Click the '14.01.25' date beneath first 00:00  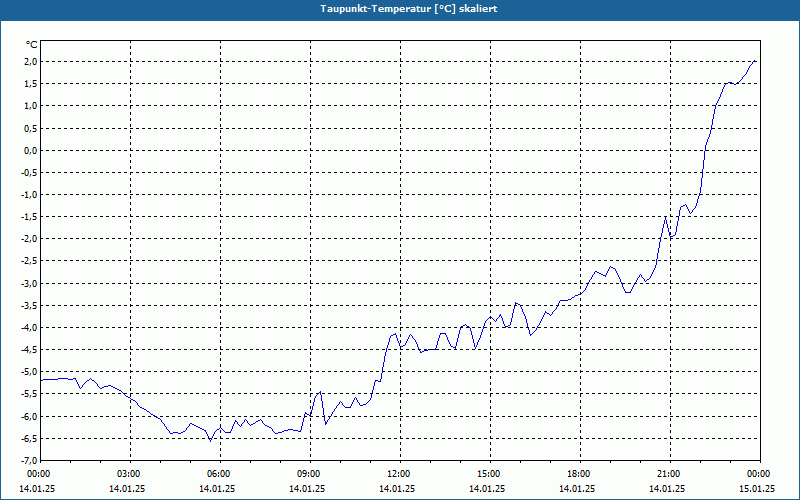37,488
